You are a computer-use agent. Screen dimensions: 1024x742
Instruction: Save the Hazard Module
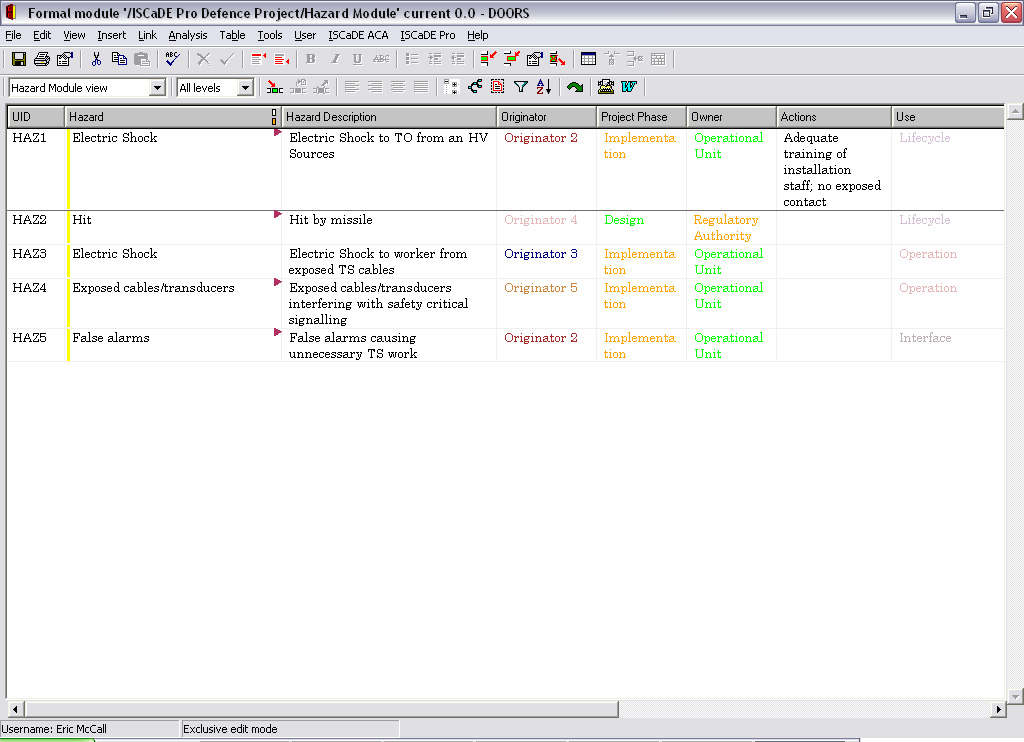[19, 59]
